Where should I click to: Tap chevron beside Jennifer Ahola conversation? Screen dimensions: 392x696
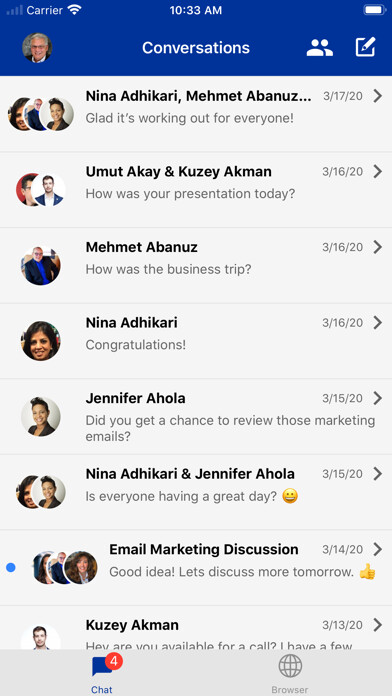377,398
